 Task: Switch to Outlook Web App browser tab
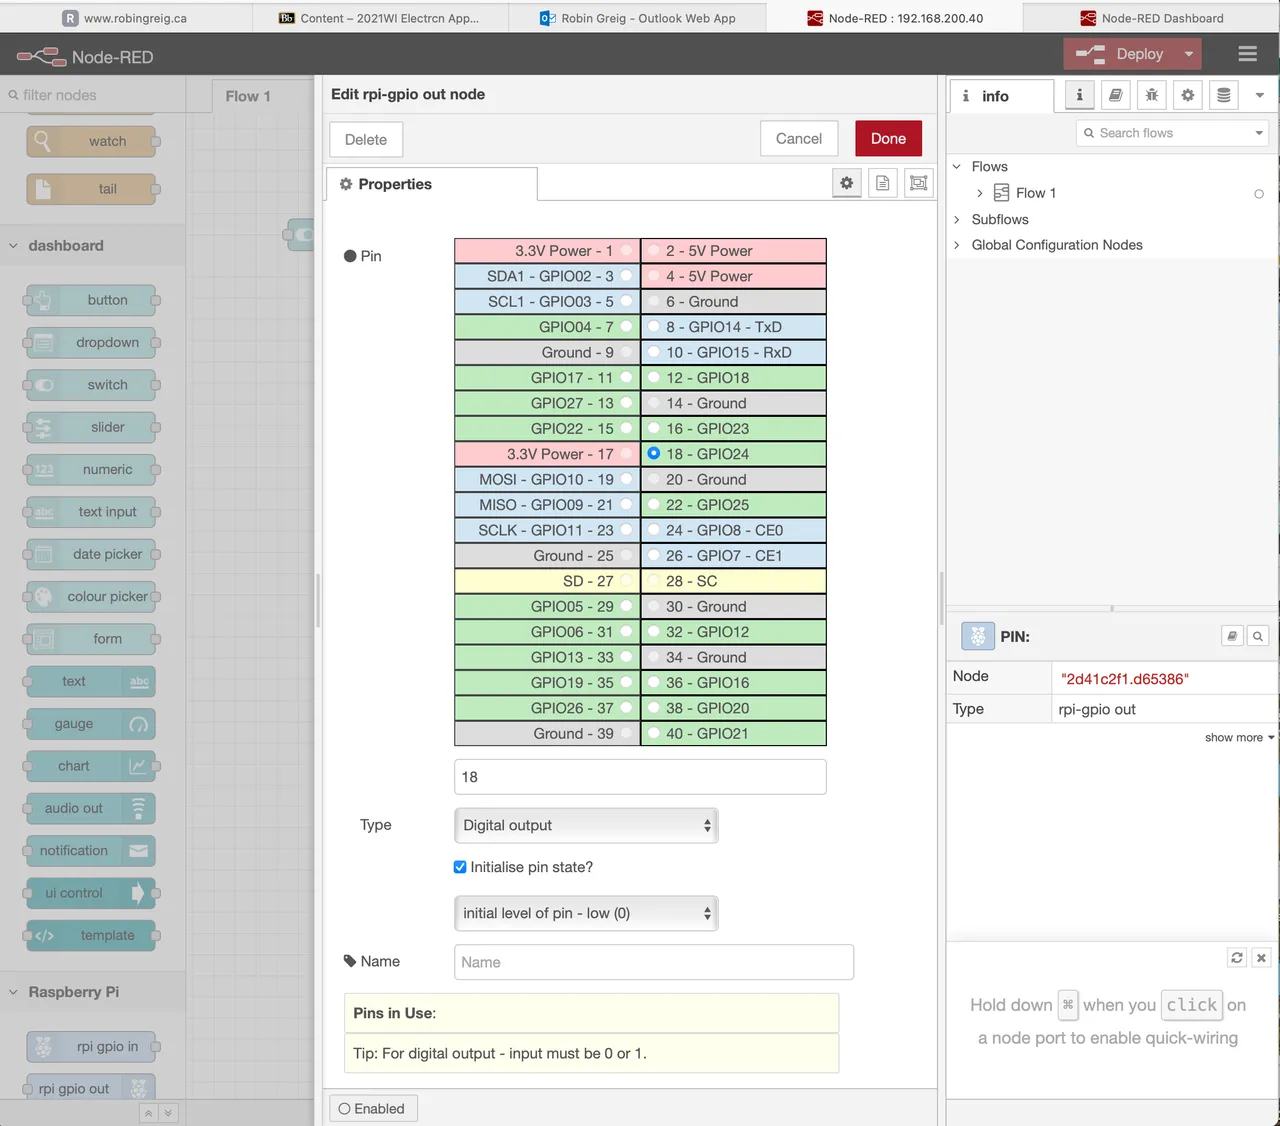pyautogui.click(x=638, y=18)
